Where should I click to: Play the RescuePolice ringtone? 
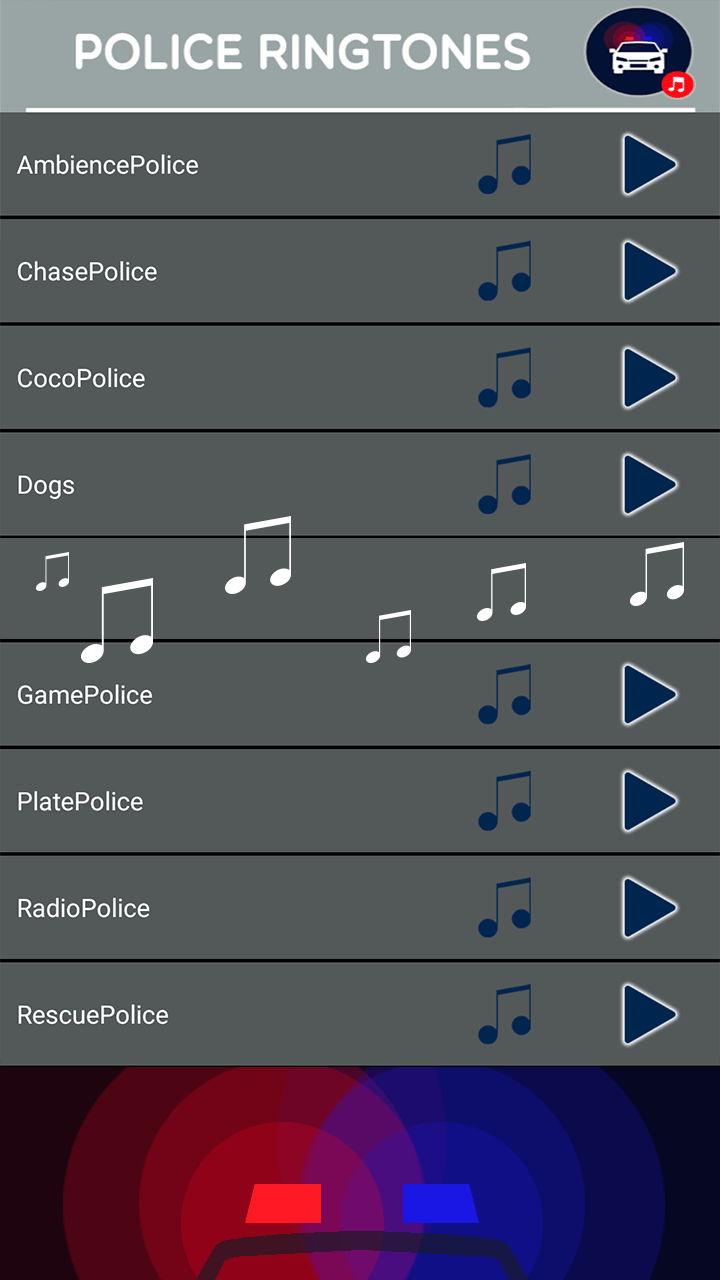(649, 1014)
